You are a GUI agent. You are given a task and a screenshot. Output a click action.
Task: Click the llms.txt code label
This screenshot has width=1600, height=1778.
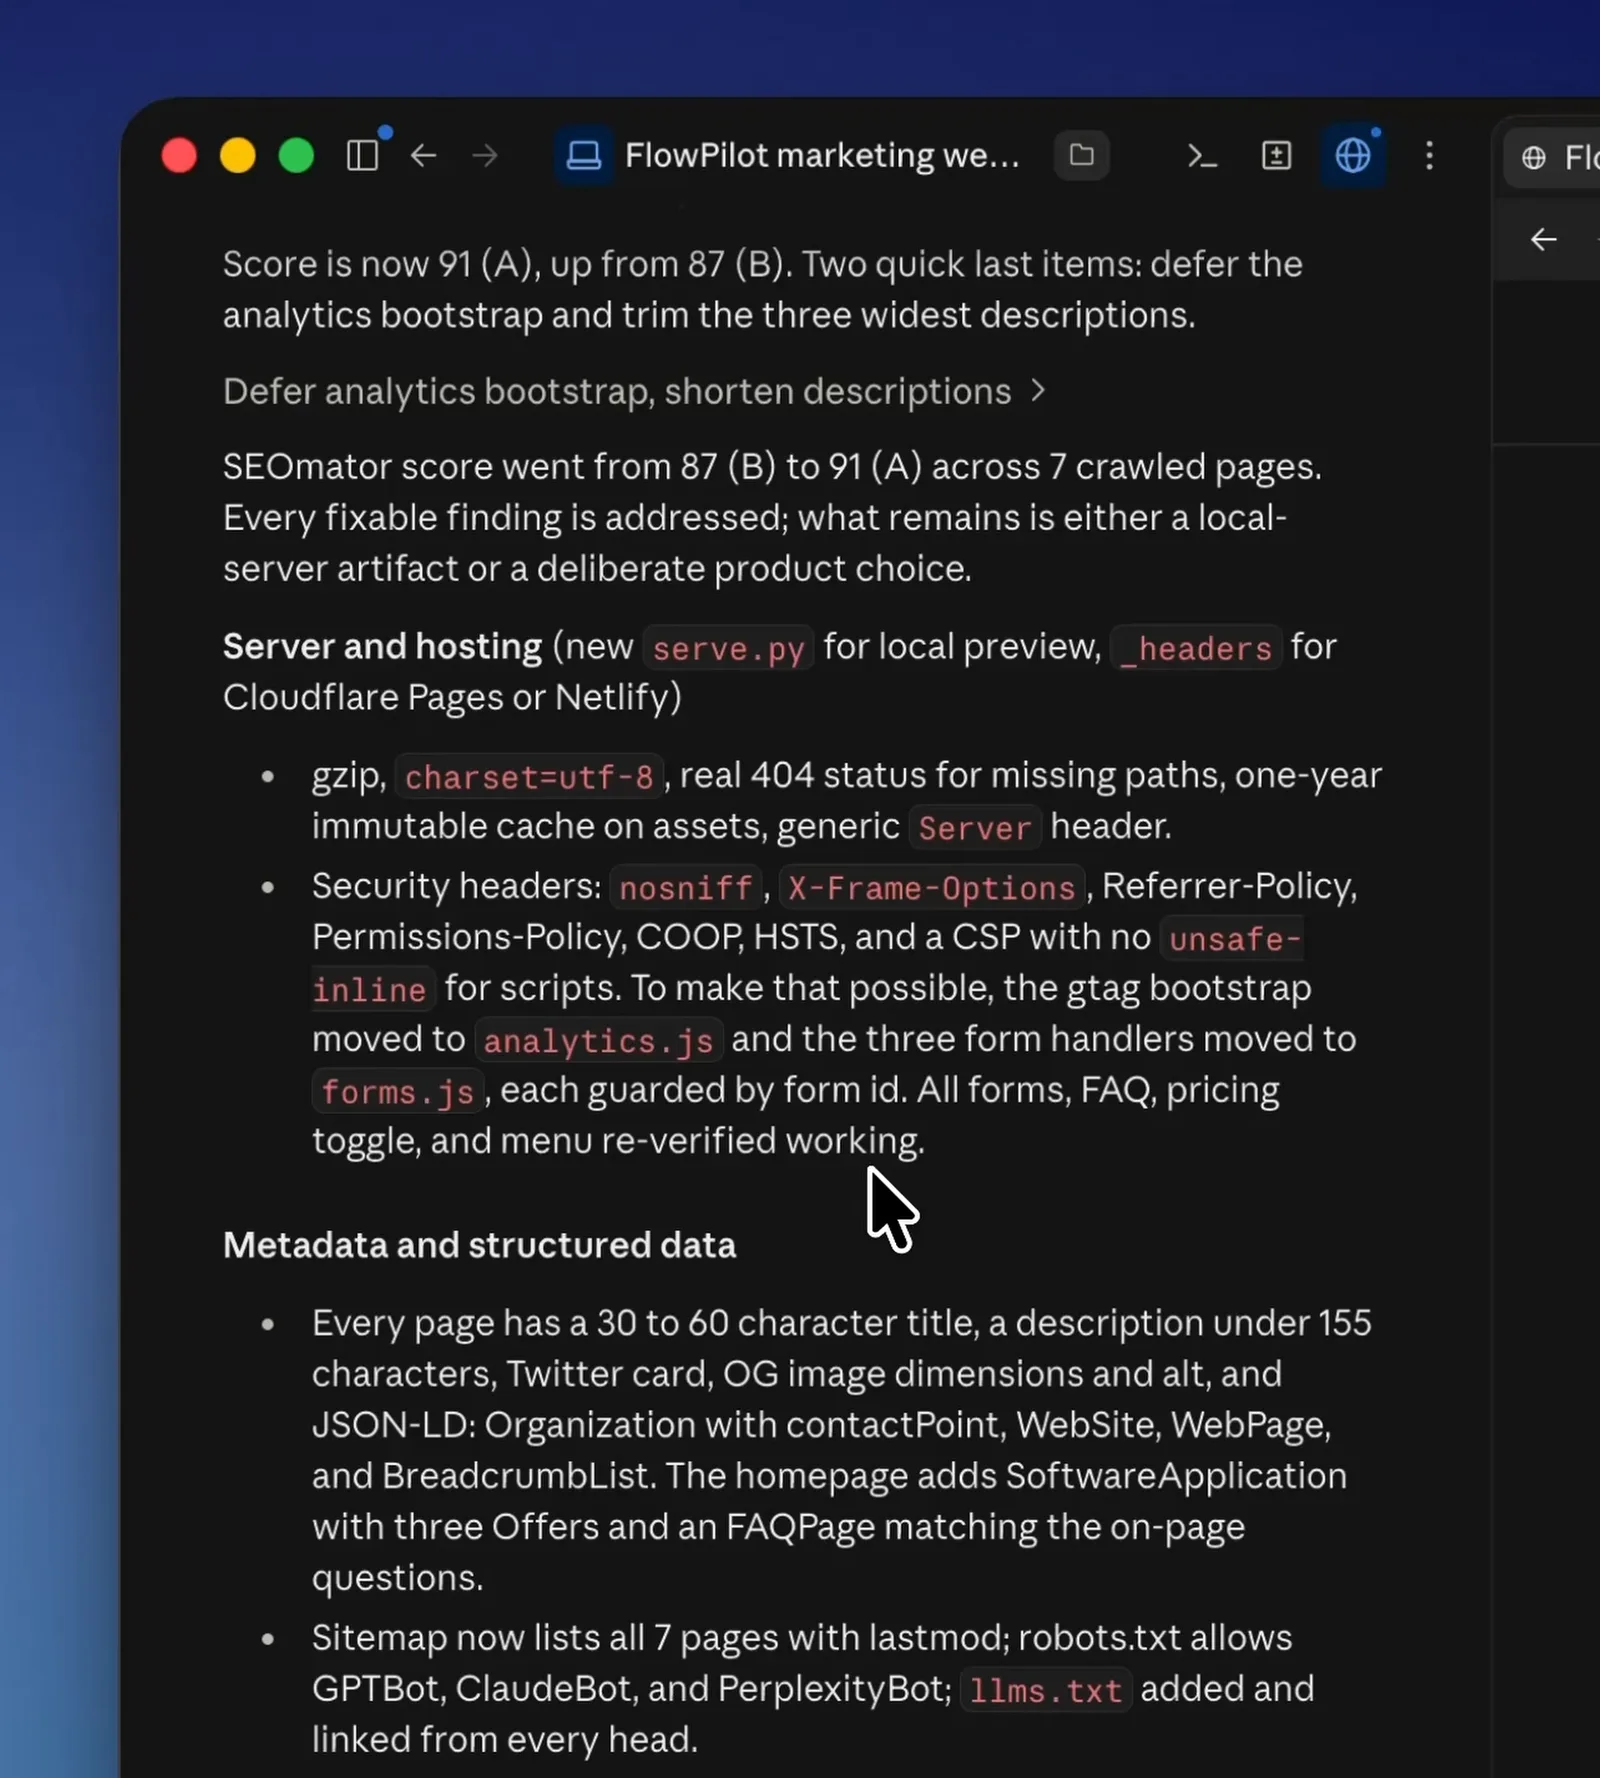pyautogui.click(x=1045, y=1690)
